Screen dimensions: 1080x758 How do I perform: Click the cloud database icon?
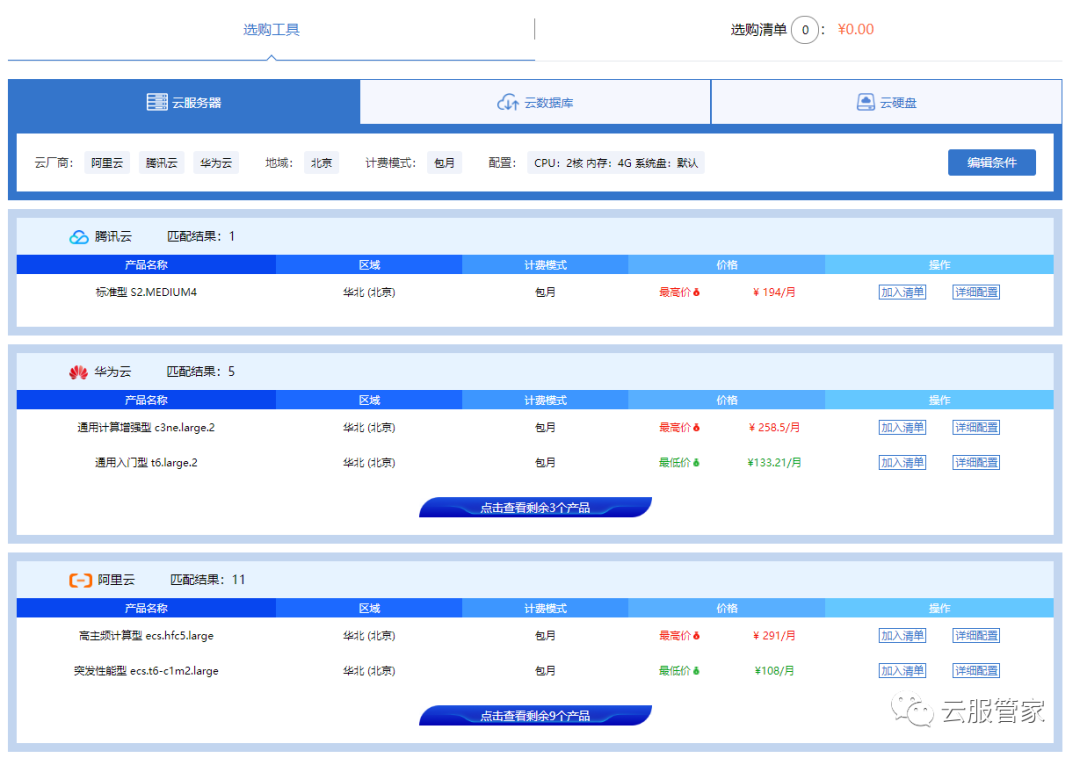(508, 102)
